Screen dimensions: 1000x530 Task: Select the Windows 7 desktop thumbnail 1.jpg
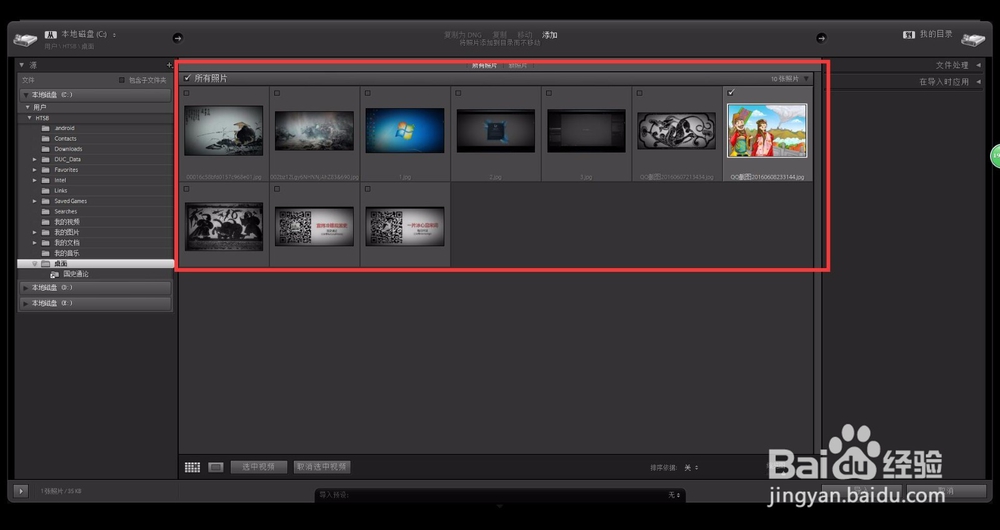point(404,130)
